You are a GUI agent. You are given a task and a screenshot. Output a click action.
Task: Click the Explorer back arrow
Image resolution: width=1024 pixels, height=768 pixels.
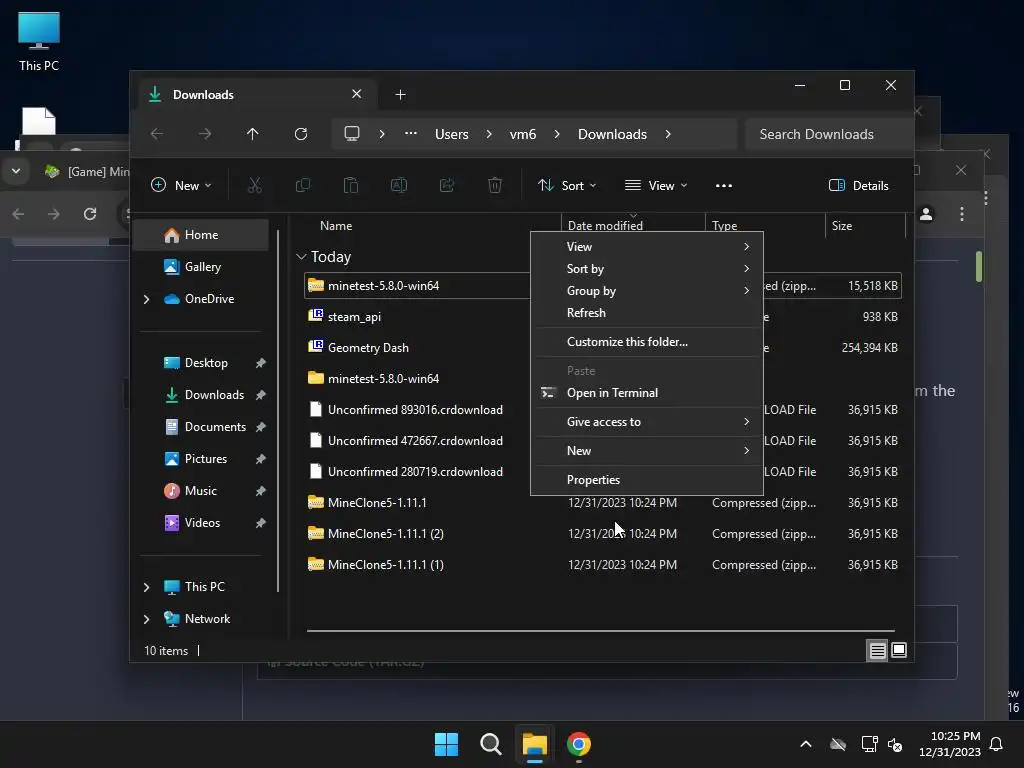pyautogui.click(x=157, y=134)
